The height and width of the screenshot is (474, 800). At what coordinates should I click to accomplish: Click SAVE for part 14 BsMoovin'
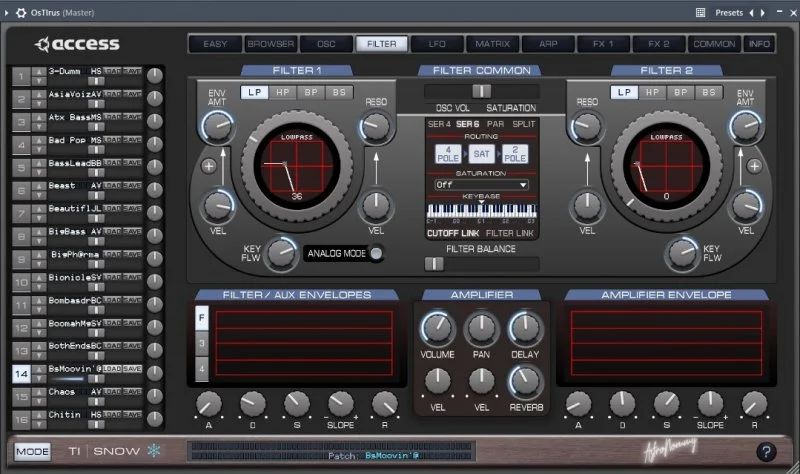(132, 368)
